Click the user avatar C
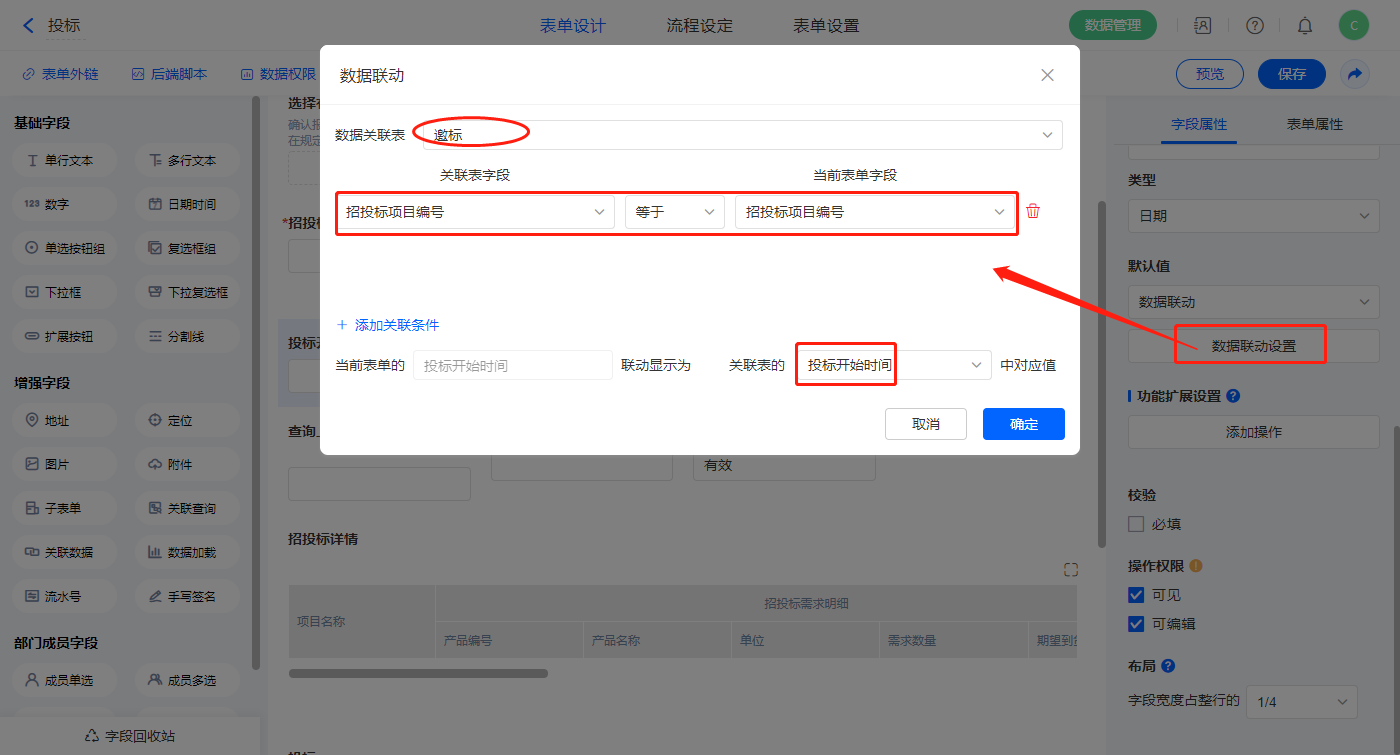This screenshot has width=1400, height=755. (1353, 26)
